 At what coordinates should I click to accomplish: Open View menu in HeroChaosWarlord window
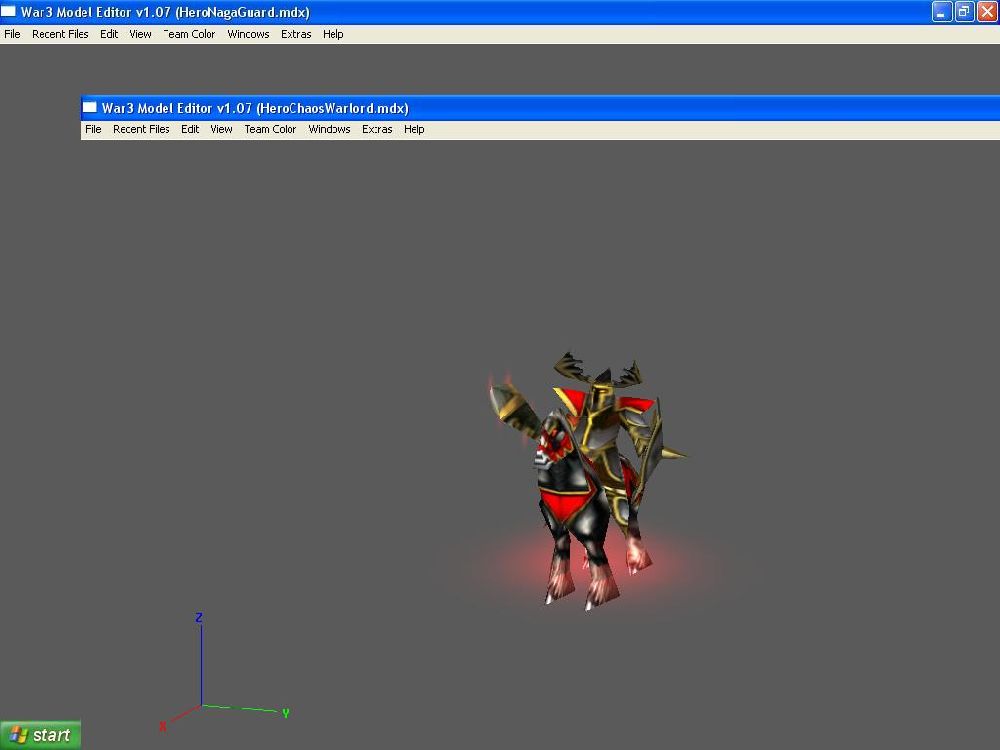(221, 129)
